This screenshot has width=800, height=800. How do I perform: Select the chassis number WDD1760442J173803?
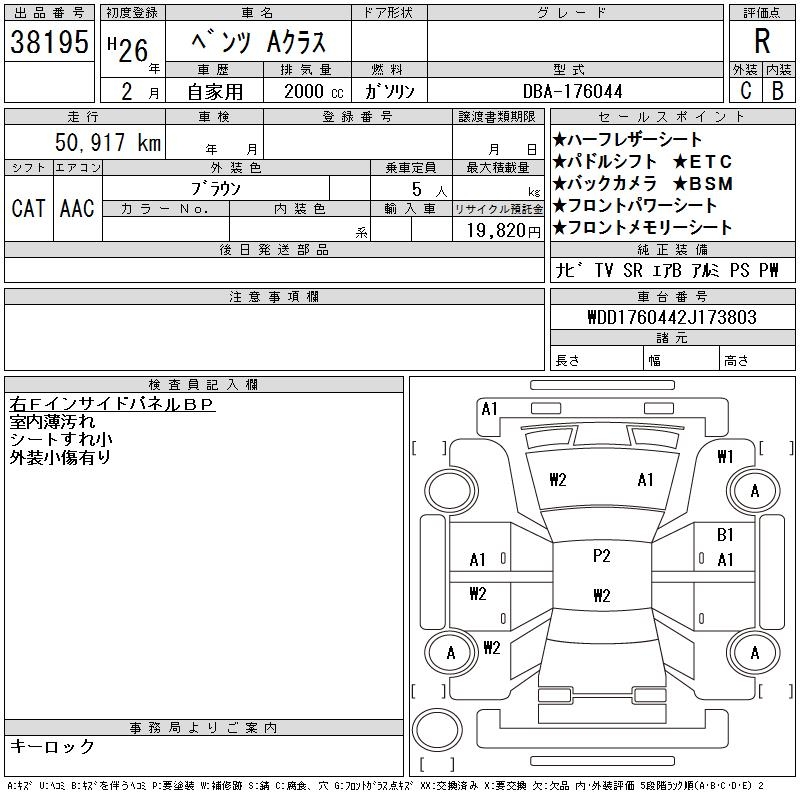[x=672, y=317]
